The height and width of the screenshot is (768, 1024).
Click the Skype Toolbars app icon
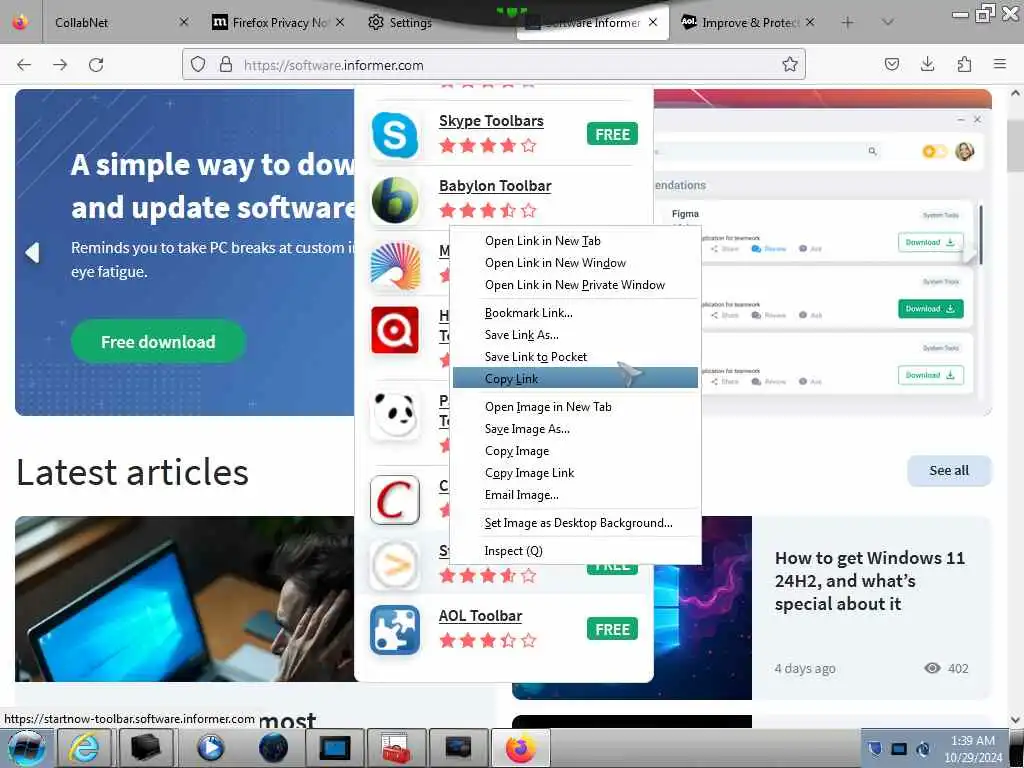click(394, 135)
